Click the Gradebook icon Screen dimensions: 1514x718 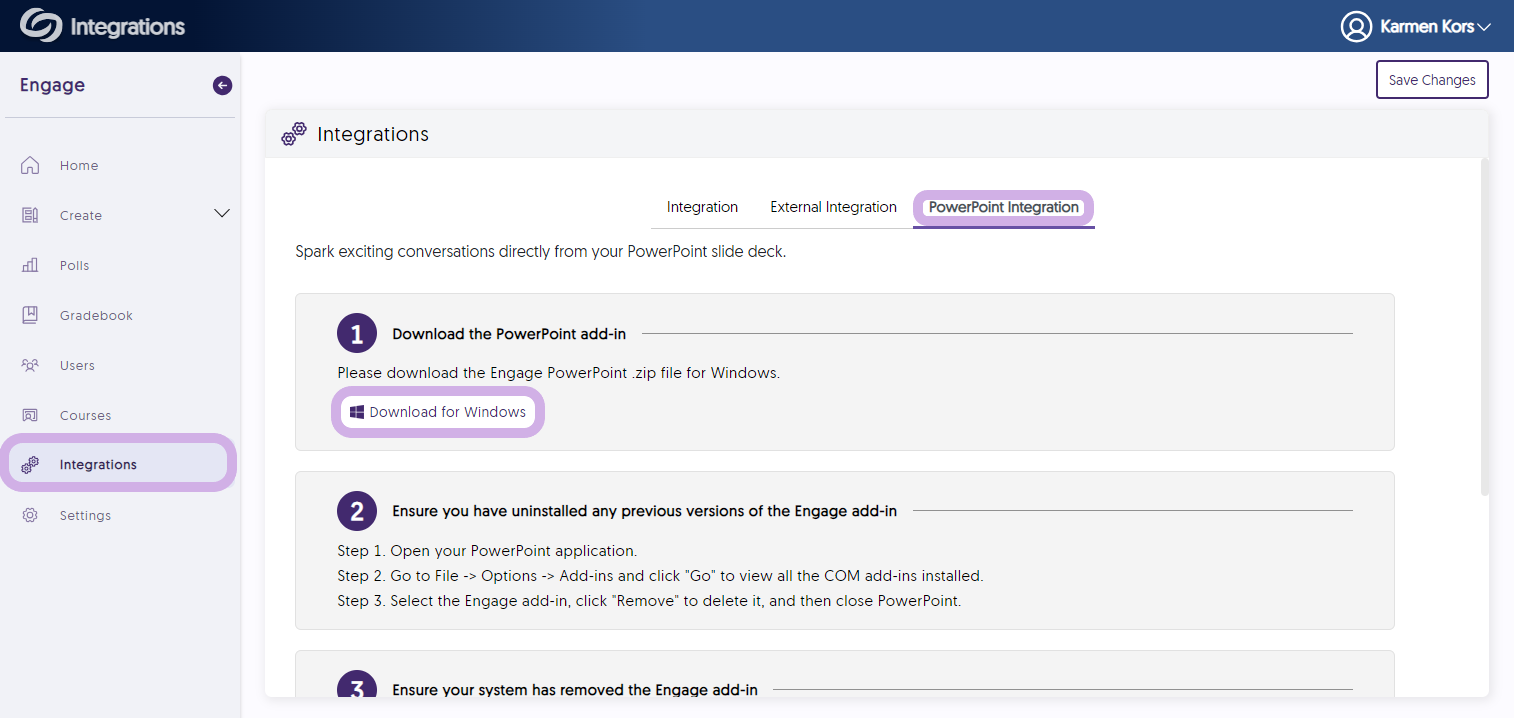pos(30,315)
